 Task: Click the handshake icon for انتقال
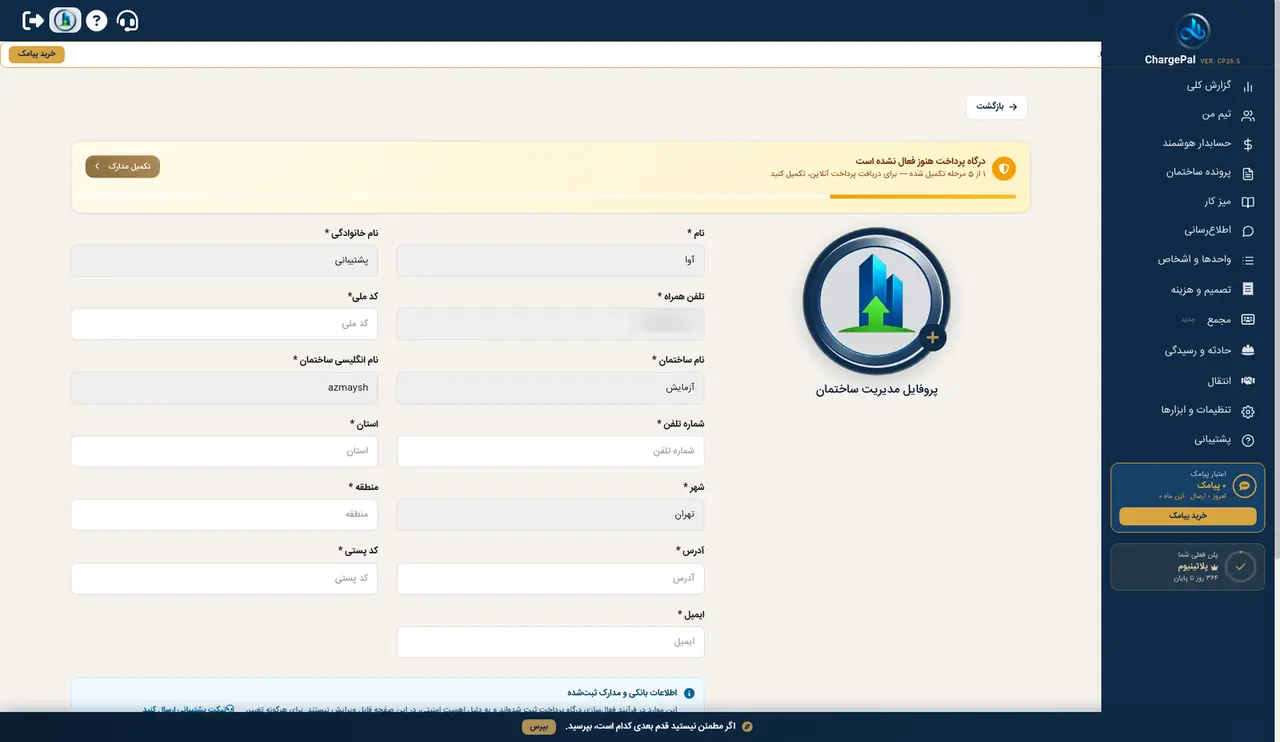coord(1247,381)
